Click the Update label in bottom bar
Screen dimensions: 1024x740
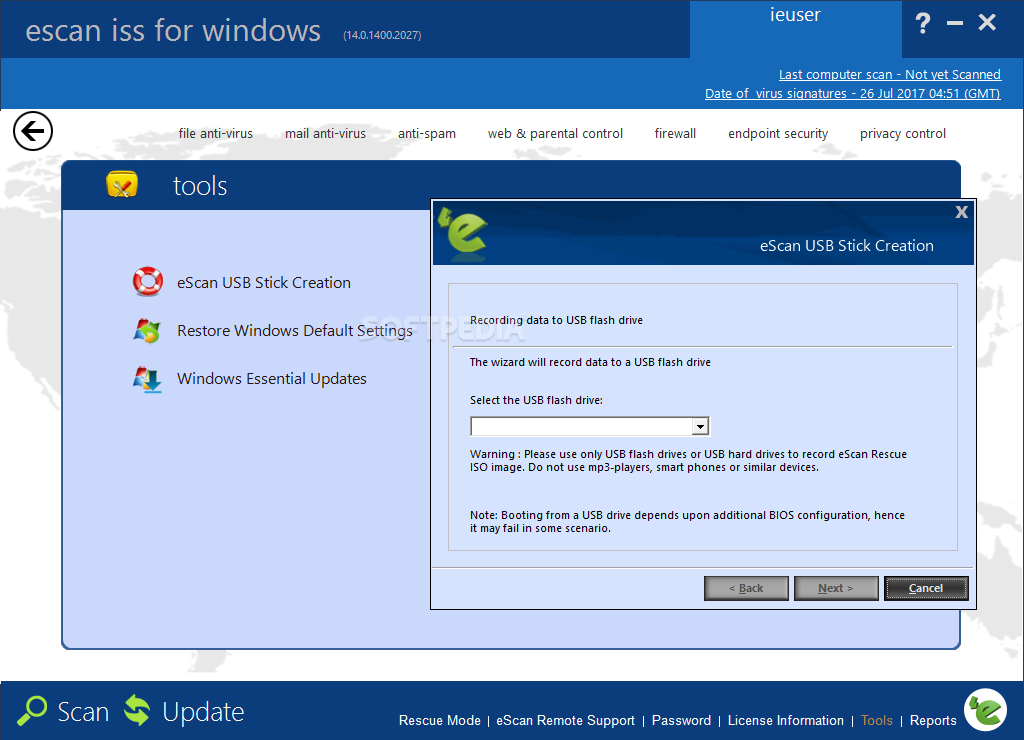(203, 711)
